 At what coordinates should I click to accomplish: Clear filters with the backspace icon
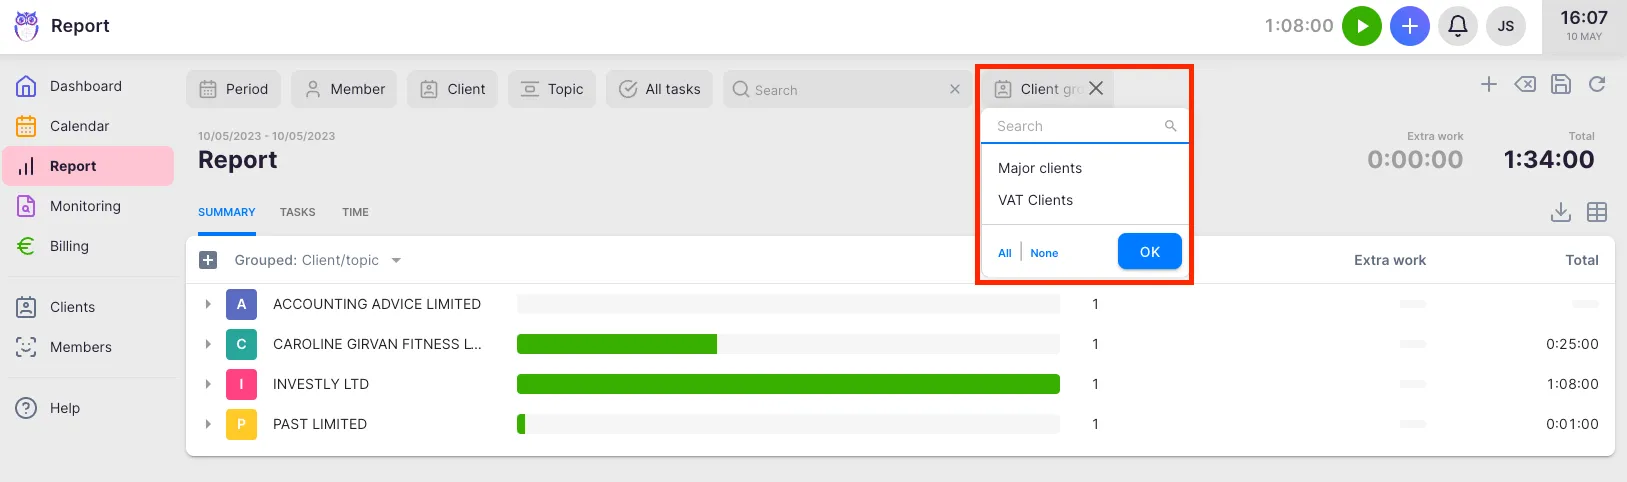point(1525,85)
